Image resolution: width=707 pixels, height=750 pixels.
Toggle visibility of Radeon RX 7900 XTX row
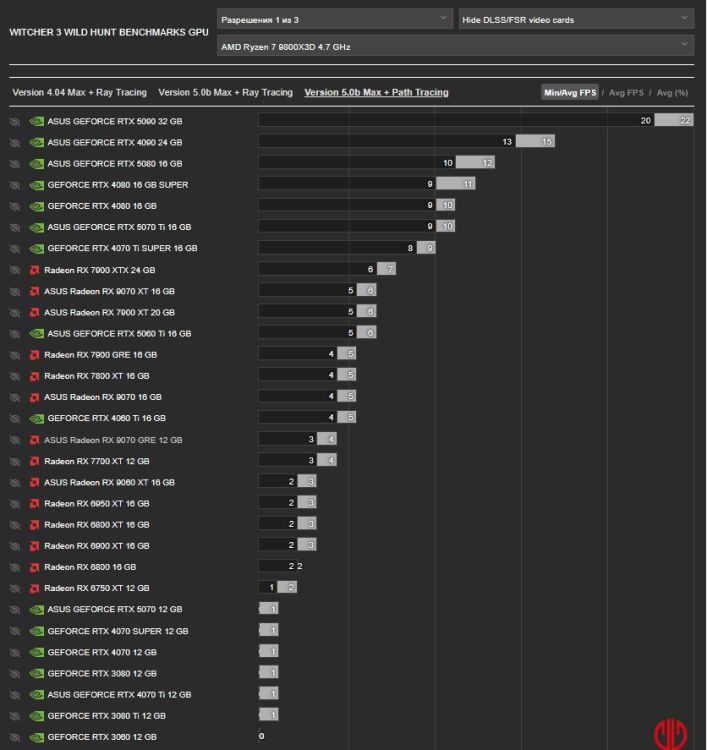coord(15,270)
